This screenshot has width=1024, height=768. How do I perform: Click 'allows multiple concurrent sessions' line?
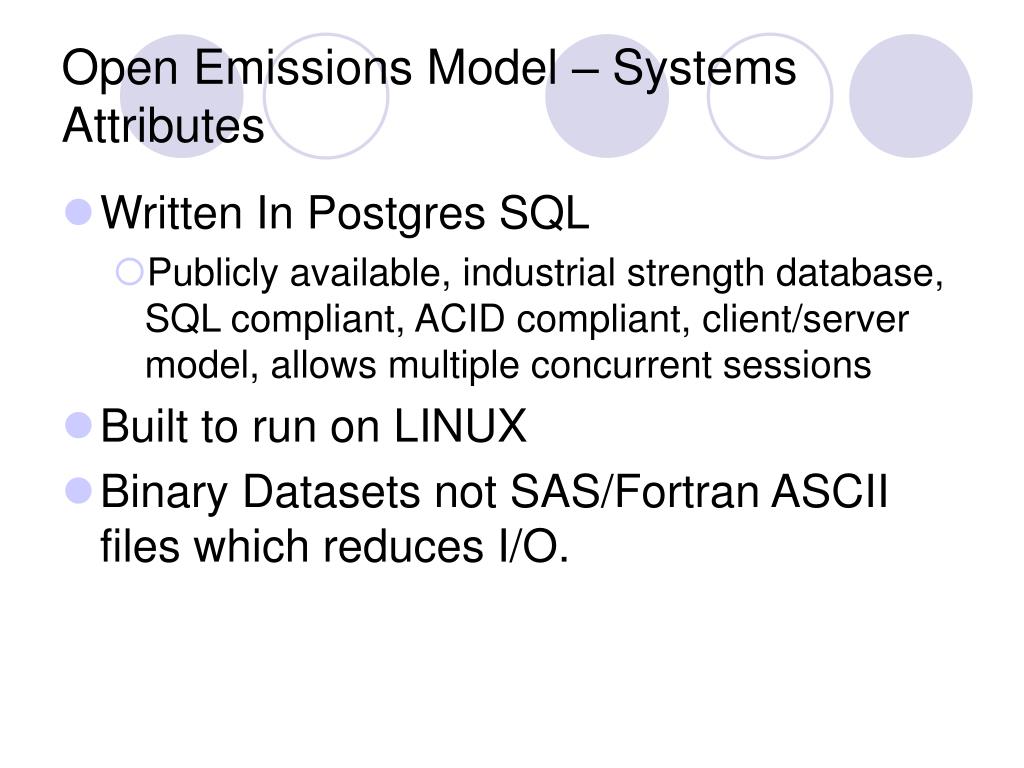[x=571, y=366]
